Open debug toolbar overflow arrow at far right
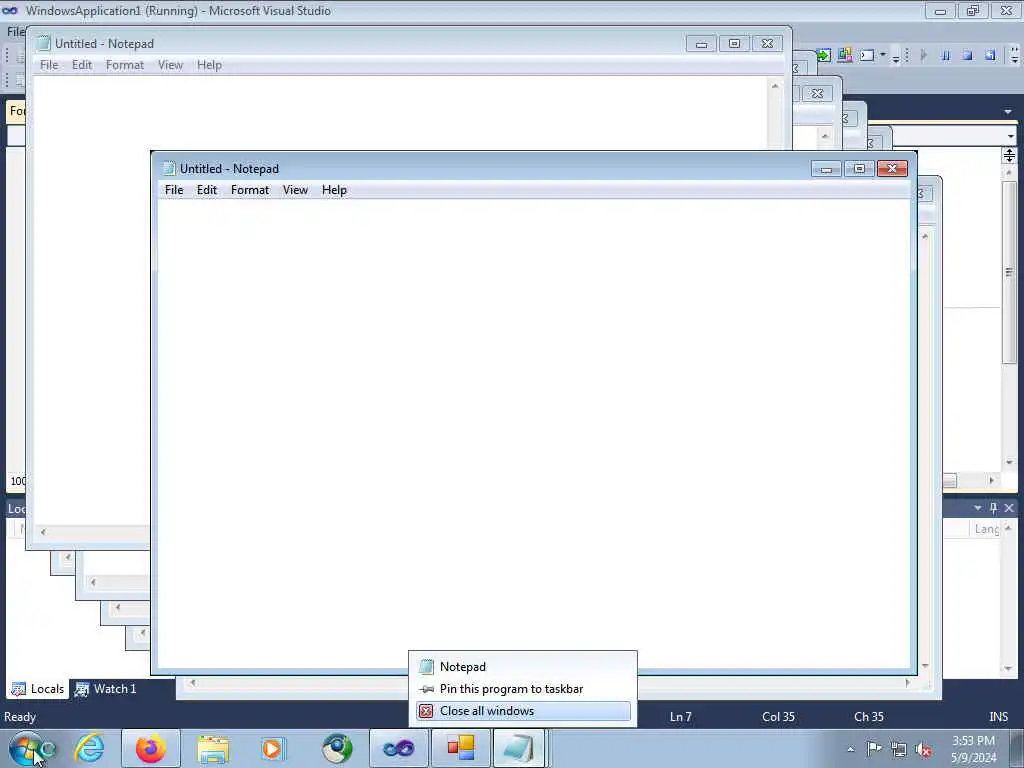Image resolution: width=1024 pixels, height=768 pixels. (1015, 56)
